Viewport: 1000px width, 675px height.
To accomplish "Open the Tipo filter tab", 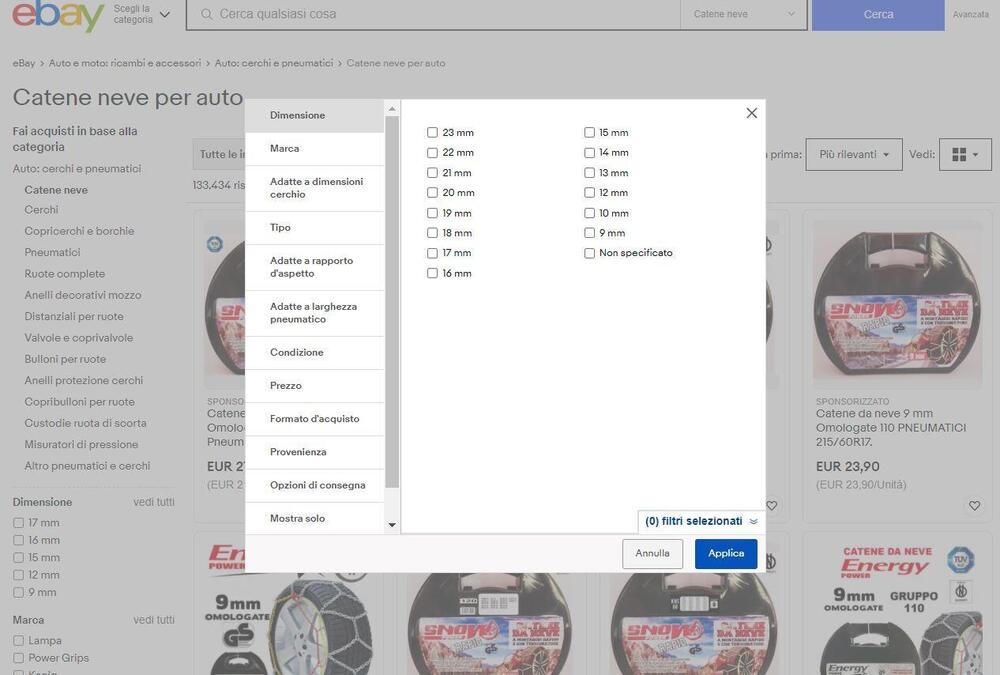I will click(314, 228).
